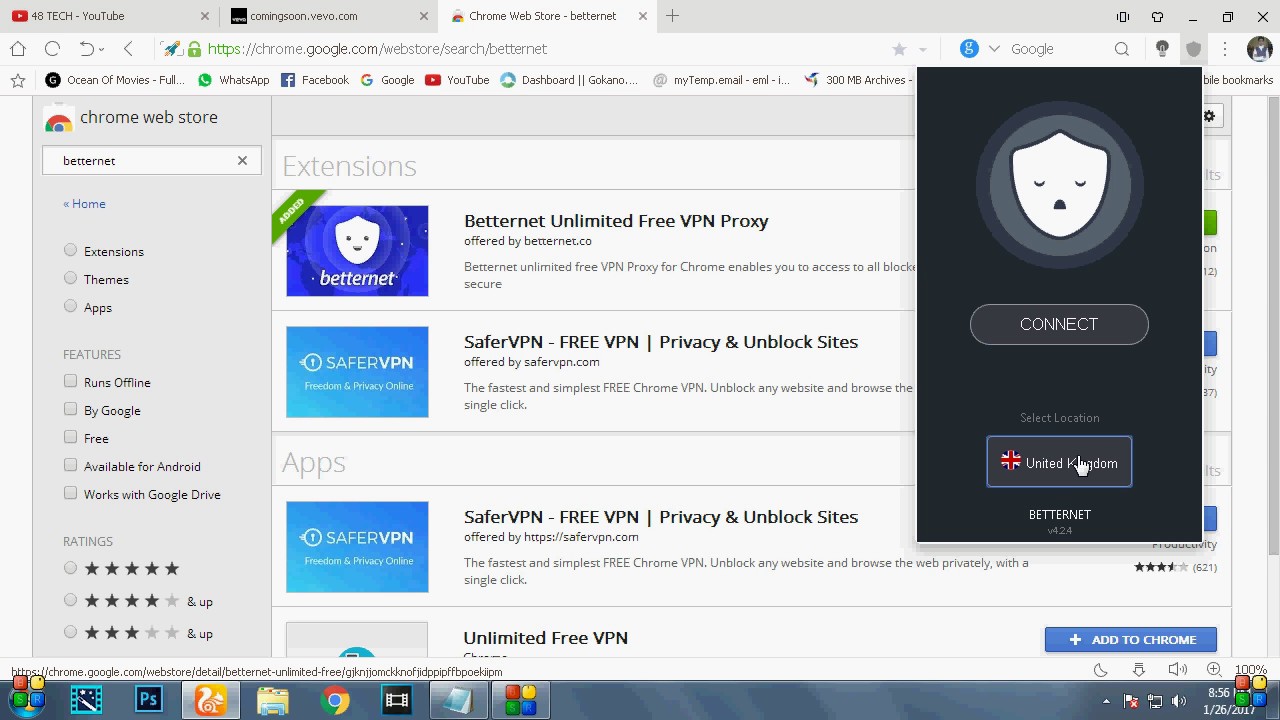Click the browser sound speaker icon
The height and width of the screenshot is (720, 1280).
point(1177,669)
